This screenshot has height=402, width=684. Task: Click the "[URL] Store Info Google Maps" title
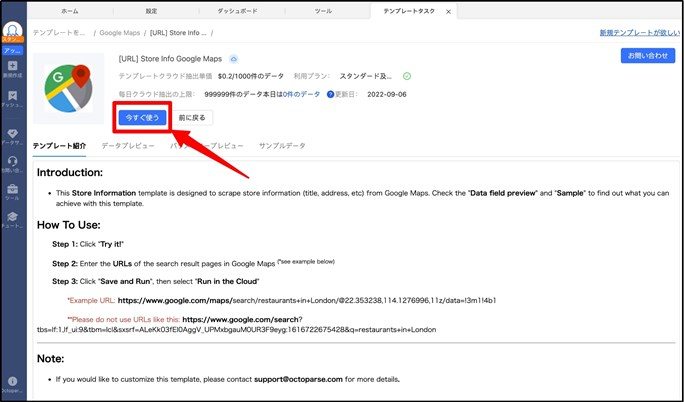(x=170, y=59)
